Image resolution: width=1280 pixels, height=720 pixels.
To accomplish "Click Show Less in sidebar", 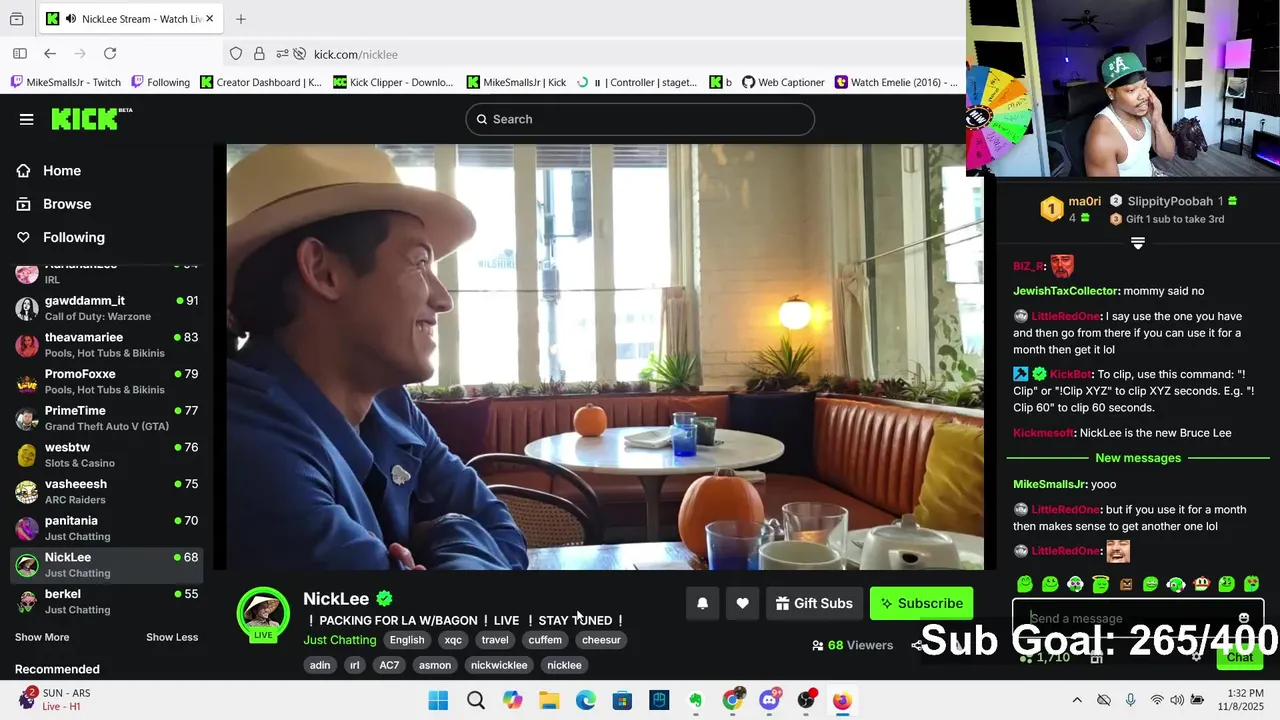I will click(x=172, y=637).
